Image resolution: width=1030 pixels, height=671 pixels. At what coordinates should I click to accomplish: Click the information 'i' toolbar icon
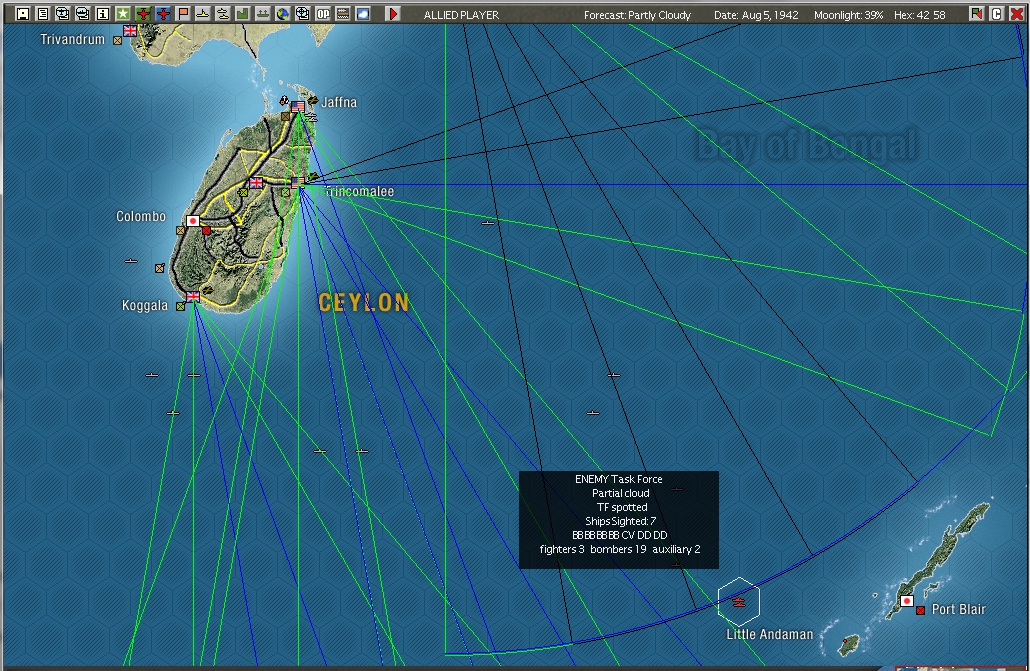[x=103, y=14]
